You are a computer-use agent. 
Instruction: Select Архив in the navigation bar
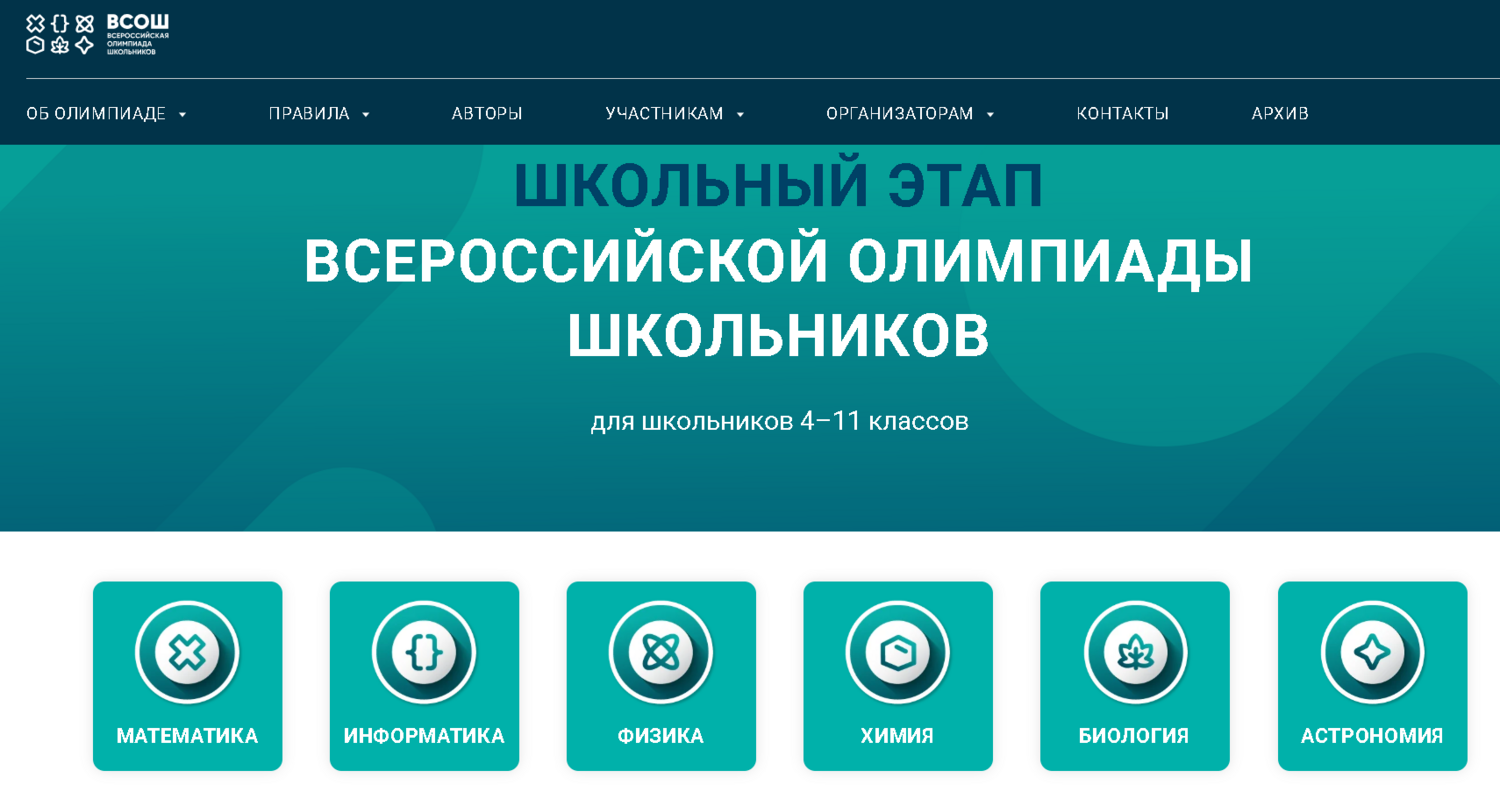coord(1280,114)
